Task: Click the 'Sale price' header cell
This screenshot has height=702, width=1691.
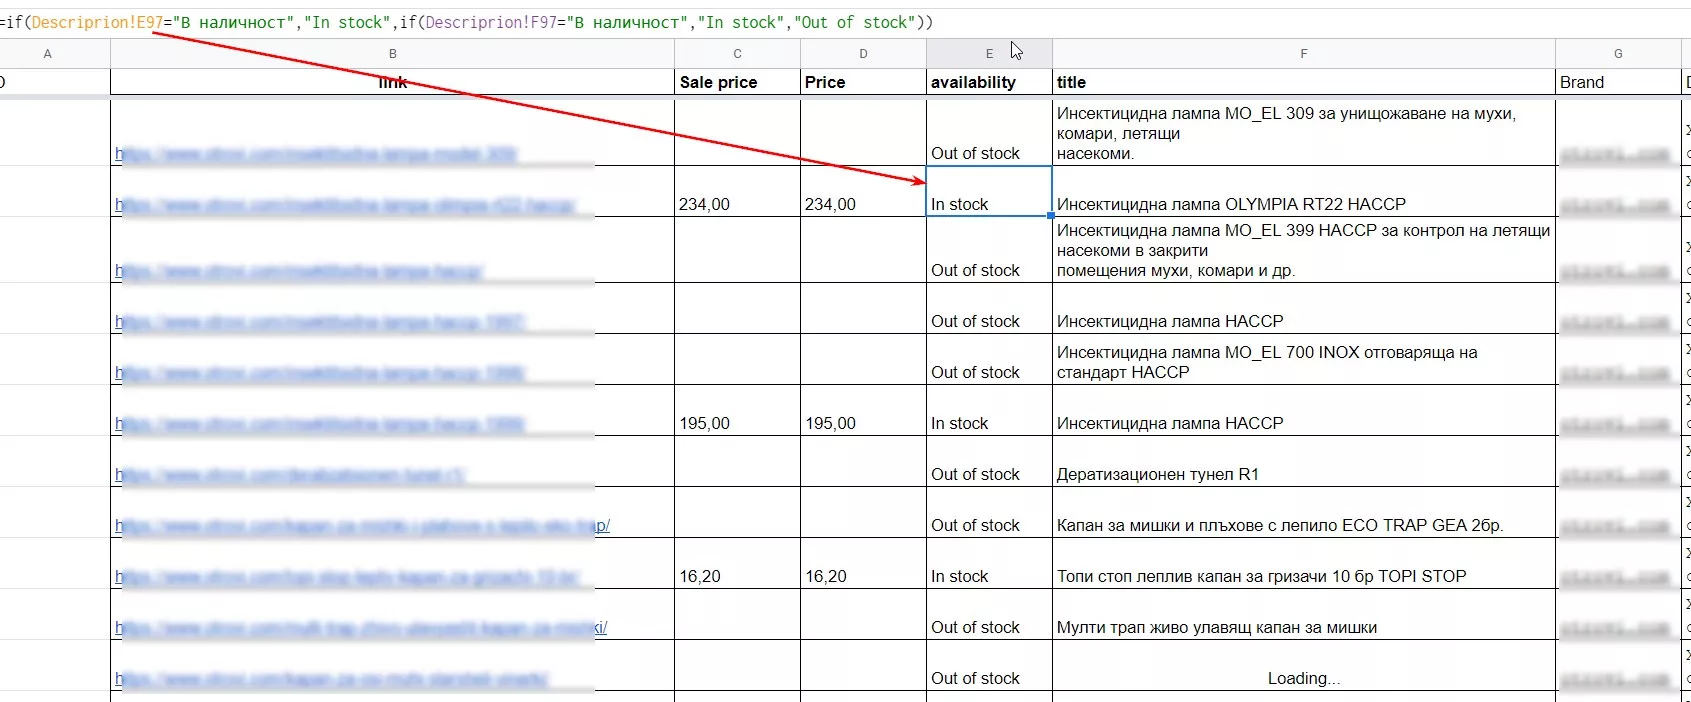Action: pos(737,82)
